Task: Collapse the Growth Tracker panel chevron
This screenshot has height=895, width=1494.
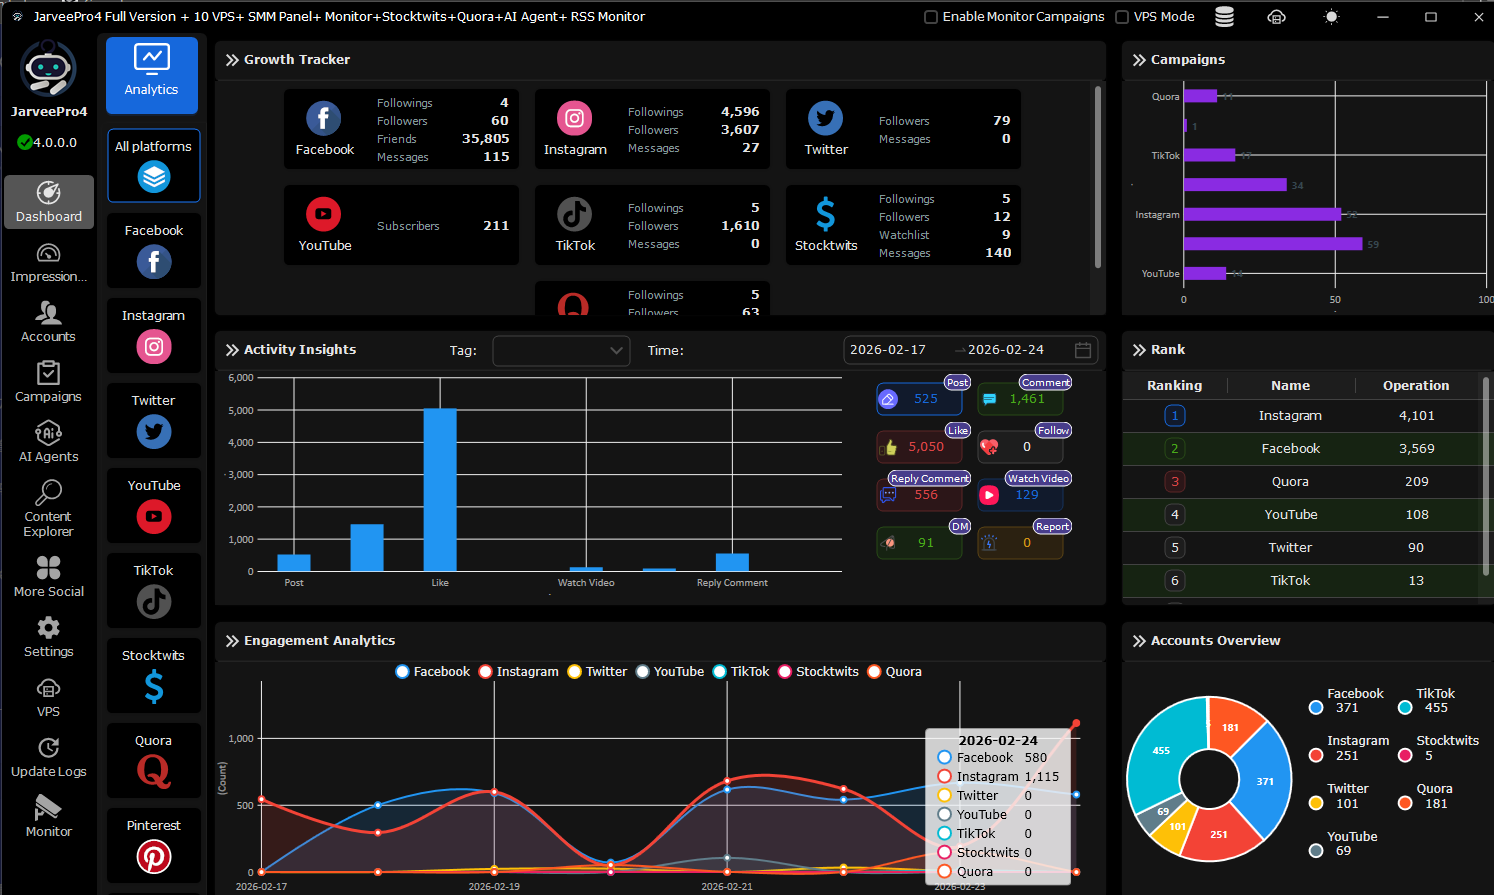Action: click(x=232, y=60)
